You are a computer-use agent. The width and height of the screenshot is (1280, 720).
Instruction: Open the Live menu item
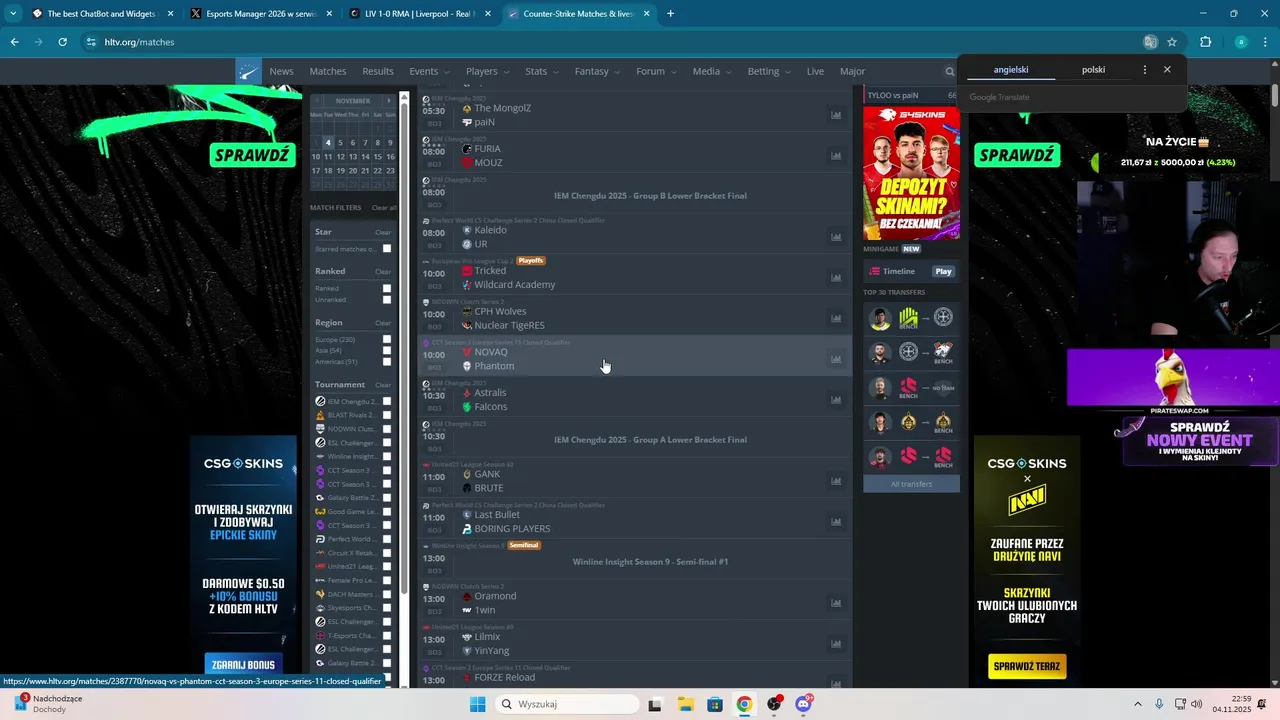(x=815, y=71)
